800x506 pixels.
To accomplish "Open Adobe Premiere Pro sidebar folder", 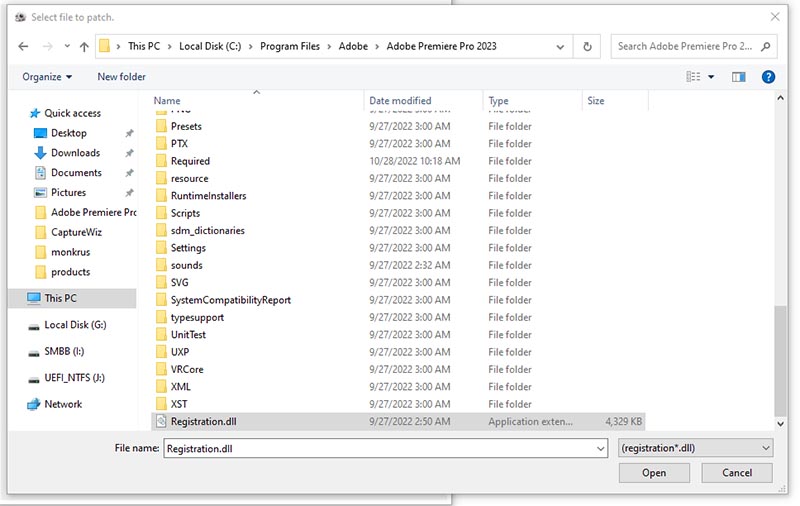I will point(85,213).
